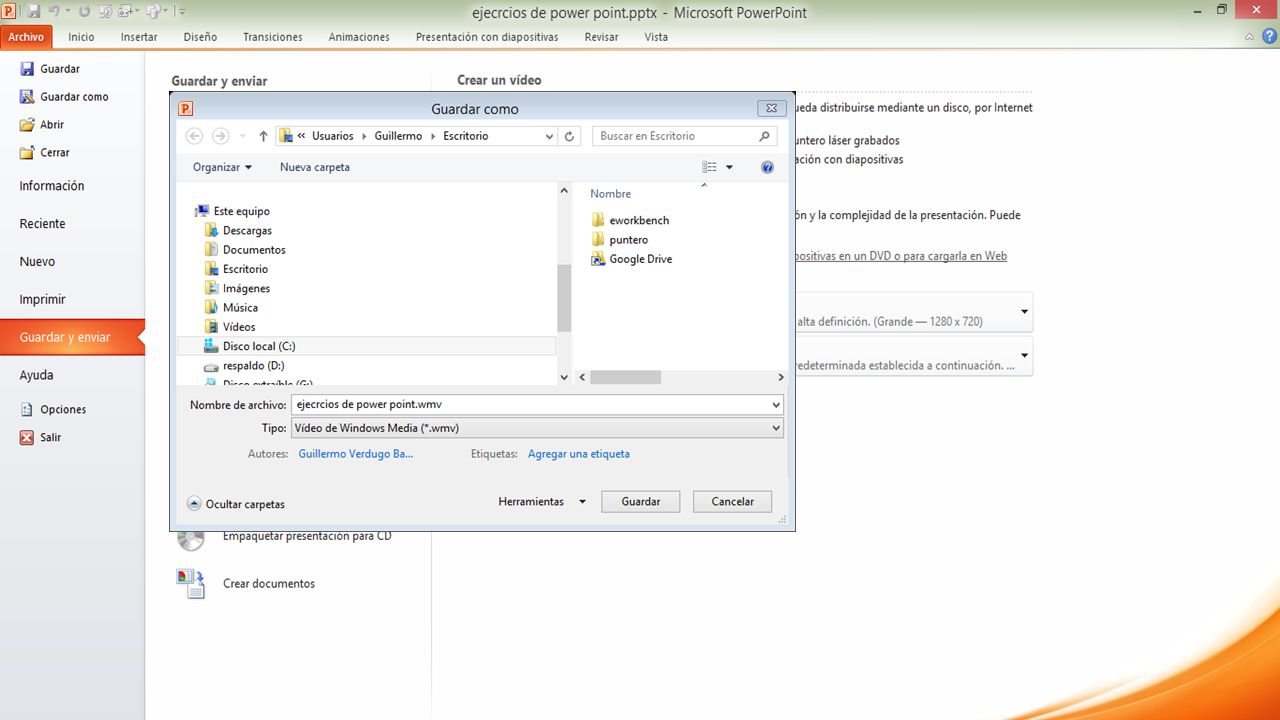The height and width of the screenshot is (720, 1280).
Task: Click the PowerPoint Help icon at the ribbon's right
Action: pyautogui.click(x=1267, y=37)
